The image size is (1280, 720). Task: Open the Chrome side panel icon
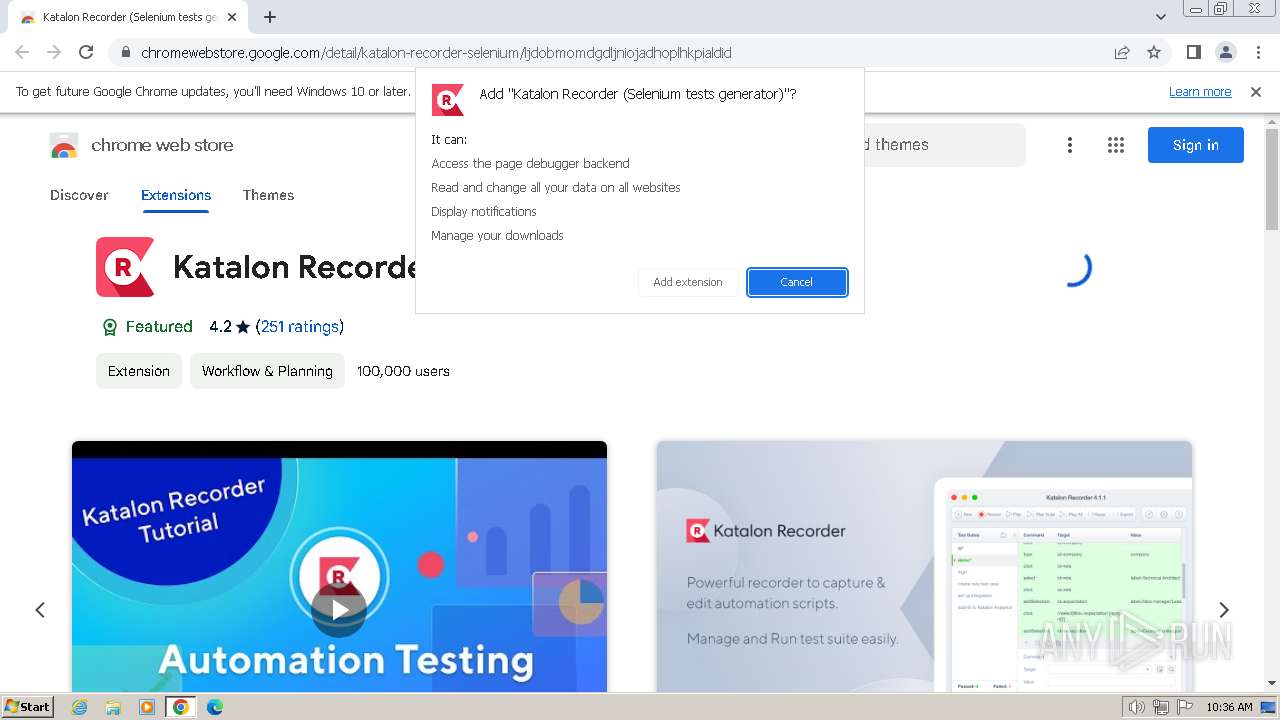tap(1194, 52)
